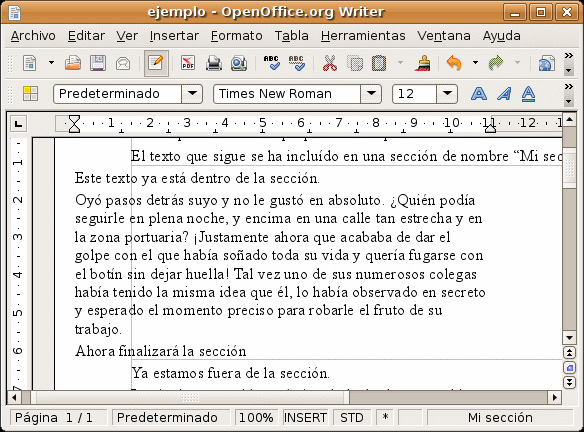Click the STD selection mode field

tap(352, 417)
